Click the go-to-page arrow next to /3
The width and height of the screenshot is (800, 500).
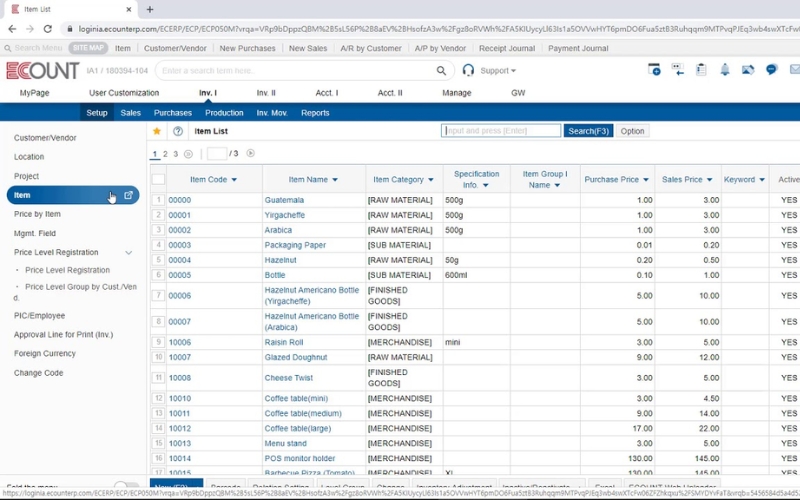pyautogui.click(x=251, y=153)
